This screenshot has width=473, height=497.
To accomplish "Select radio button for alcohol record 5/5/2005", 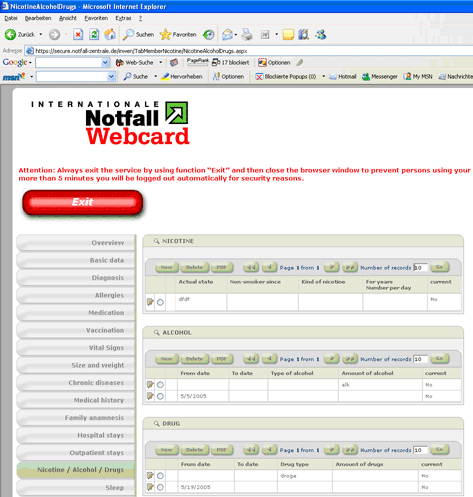I will 160,396.
